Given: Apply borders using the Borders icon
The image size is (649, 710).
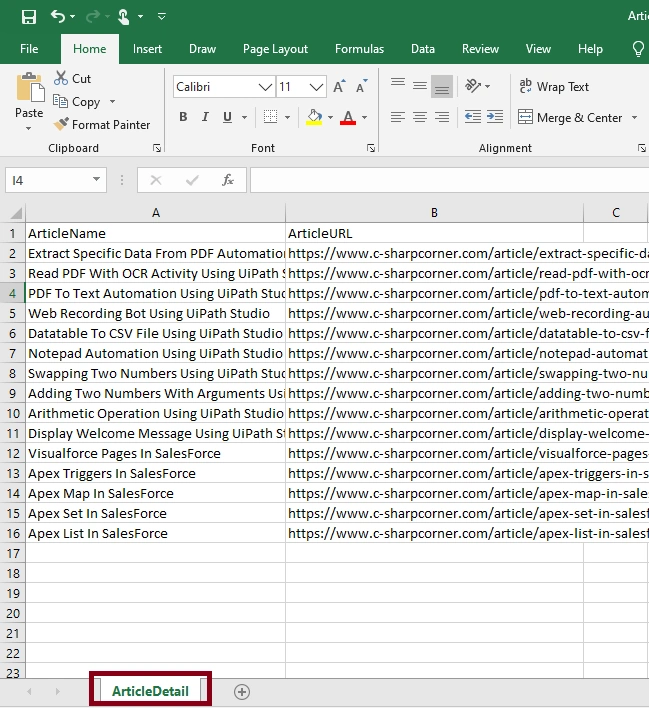Looking at the screenshot, I should pos(270,117).
